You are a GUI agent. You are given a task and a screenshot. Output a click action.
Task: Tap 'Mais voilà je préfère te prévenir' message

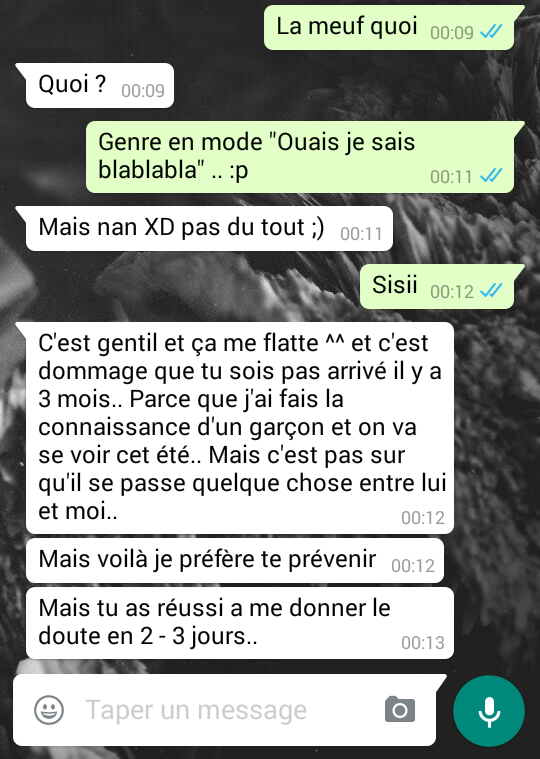coord(235,560)
